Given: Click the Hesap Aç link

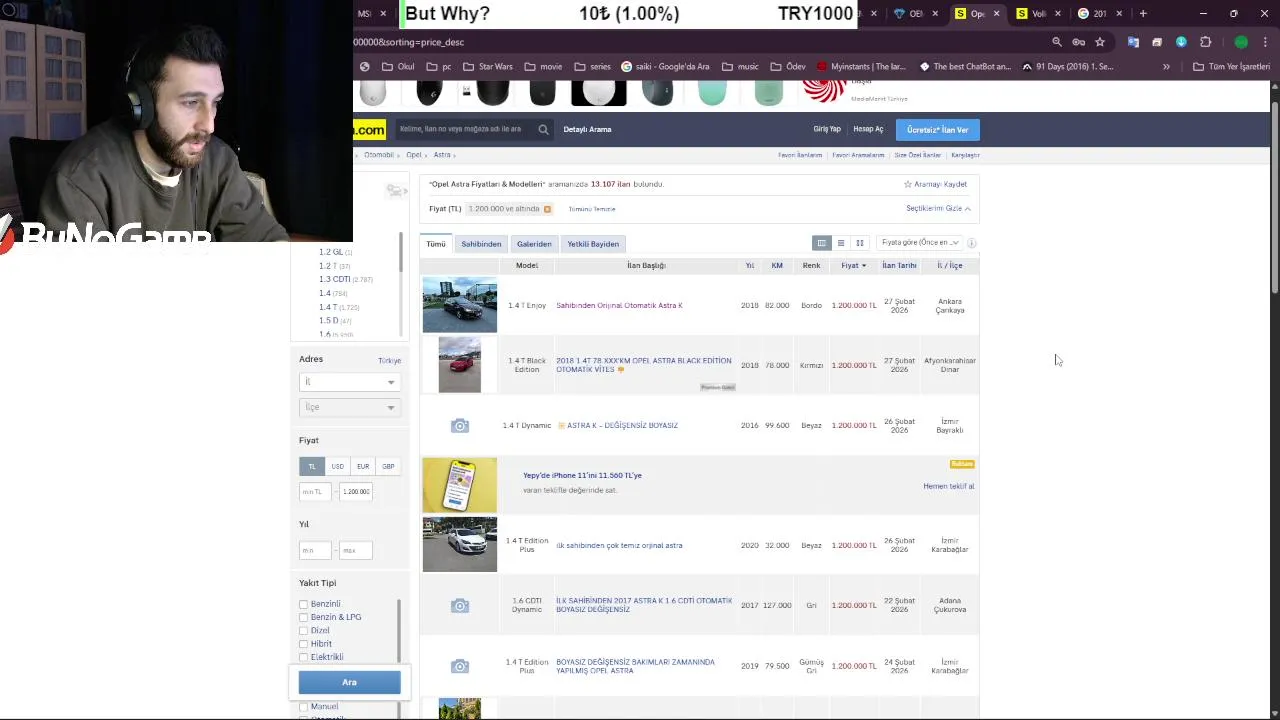Looking at the screenshot, I should point(868,129).
